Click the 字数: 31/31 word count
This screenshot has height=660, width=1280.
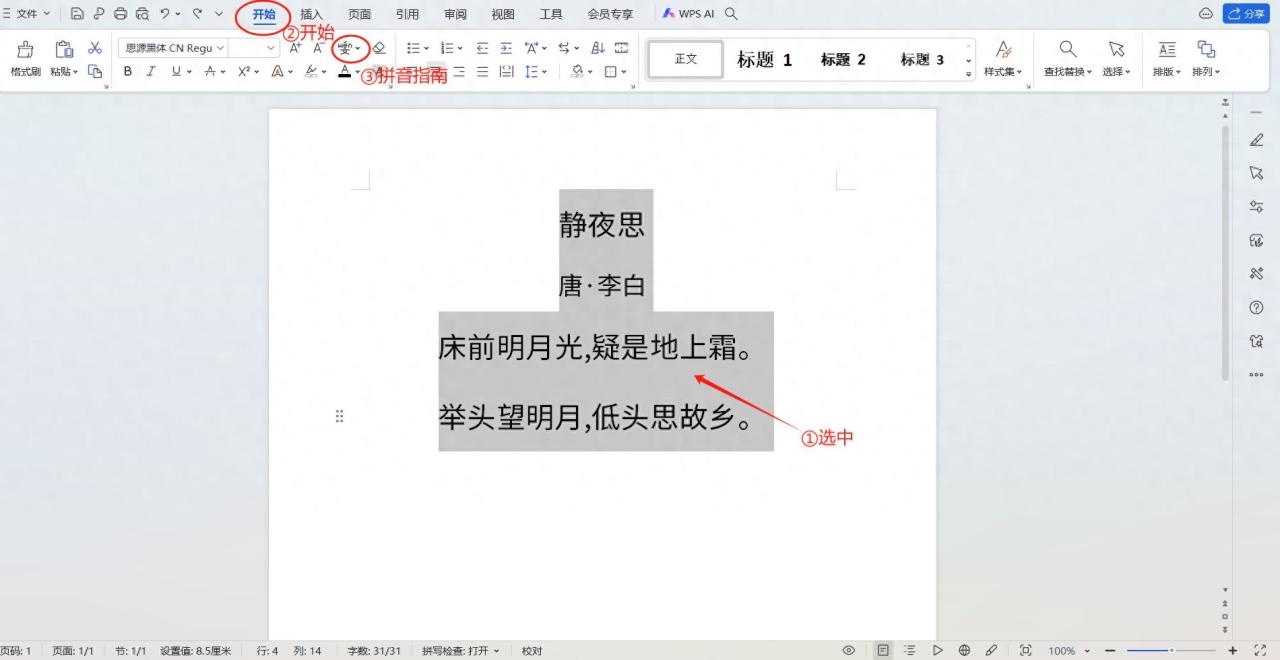[x=374, y=651]
